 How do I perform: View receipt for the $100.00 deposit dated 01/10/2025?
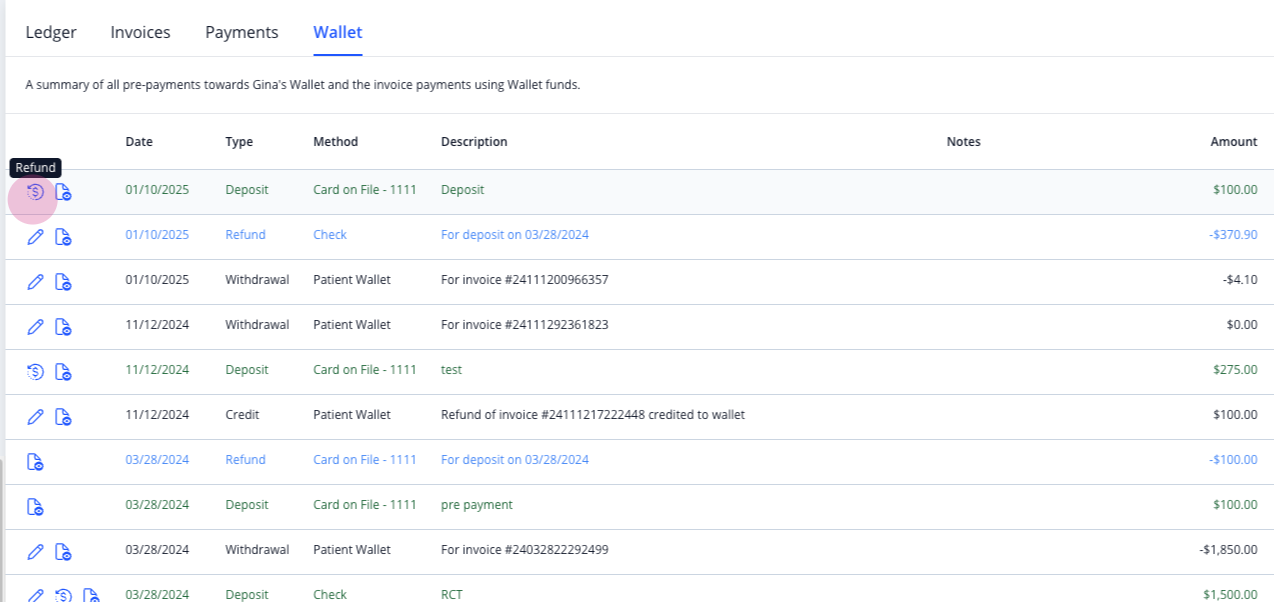(63, 192)
